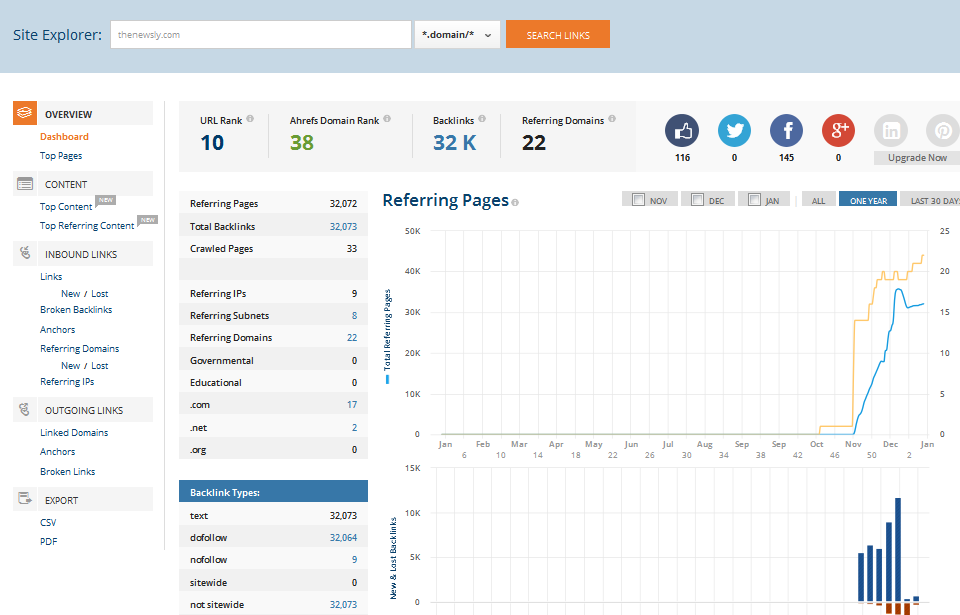
Task: Click the site URL input field
Action: click(x=261, y=34)
